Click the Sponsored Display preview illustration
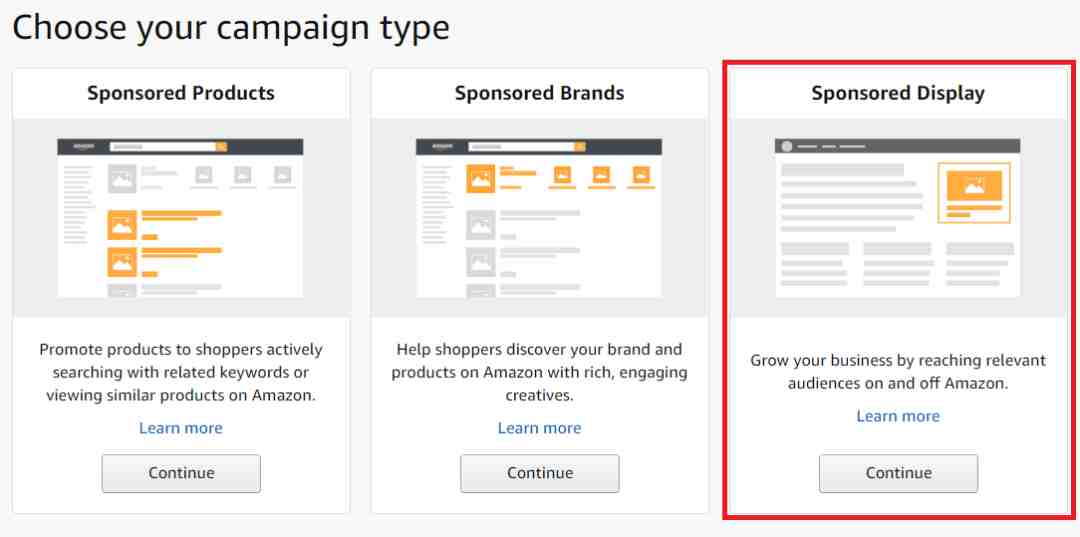Screen dimensions: 1080x537 pyautogui.click(x=898, y=218)
